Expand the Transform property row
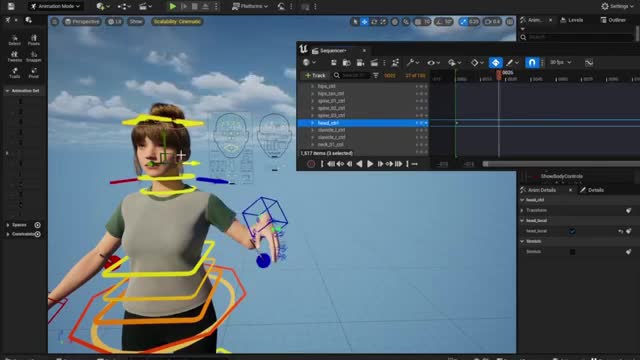The image size is (640, 360). [522, 210]
